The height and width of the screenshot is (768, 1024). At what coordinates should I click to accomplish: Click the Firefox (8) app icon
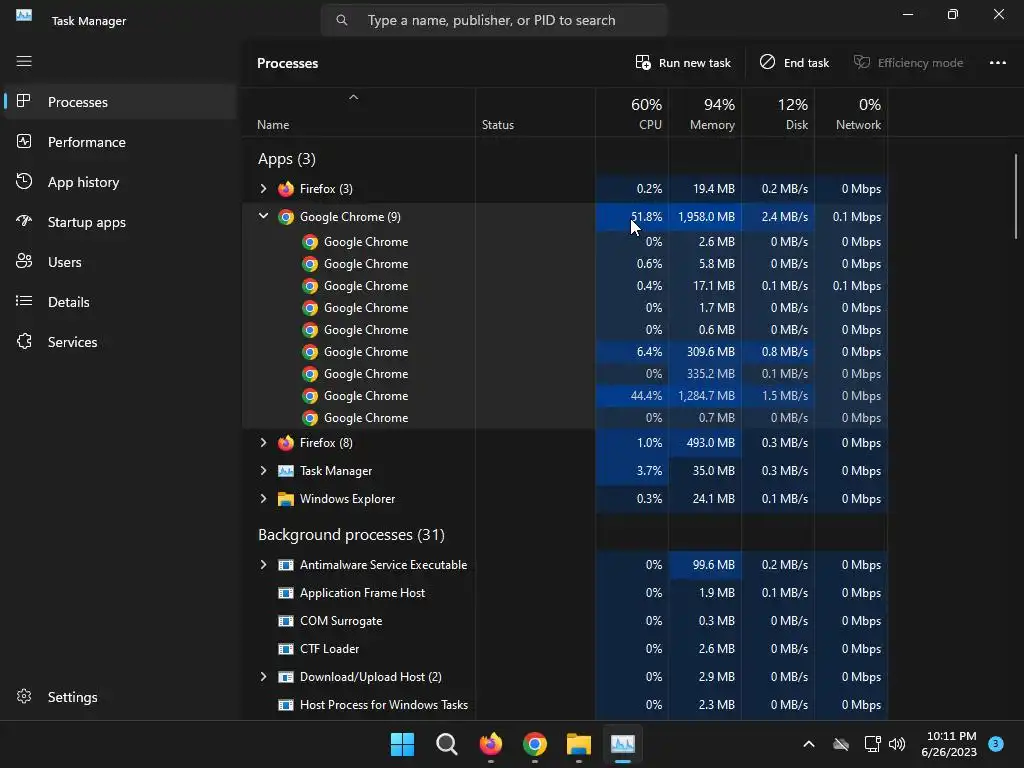(x=285, y=443)
